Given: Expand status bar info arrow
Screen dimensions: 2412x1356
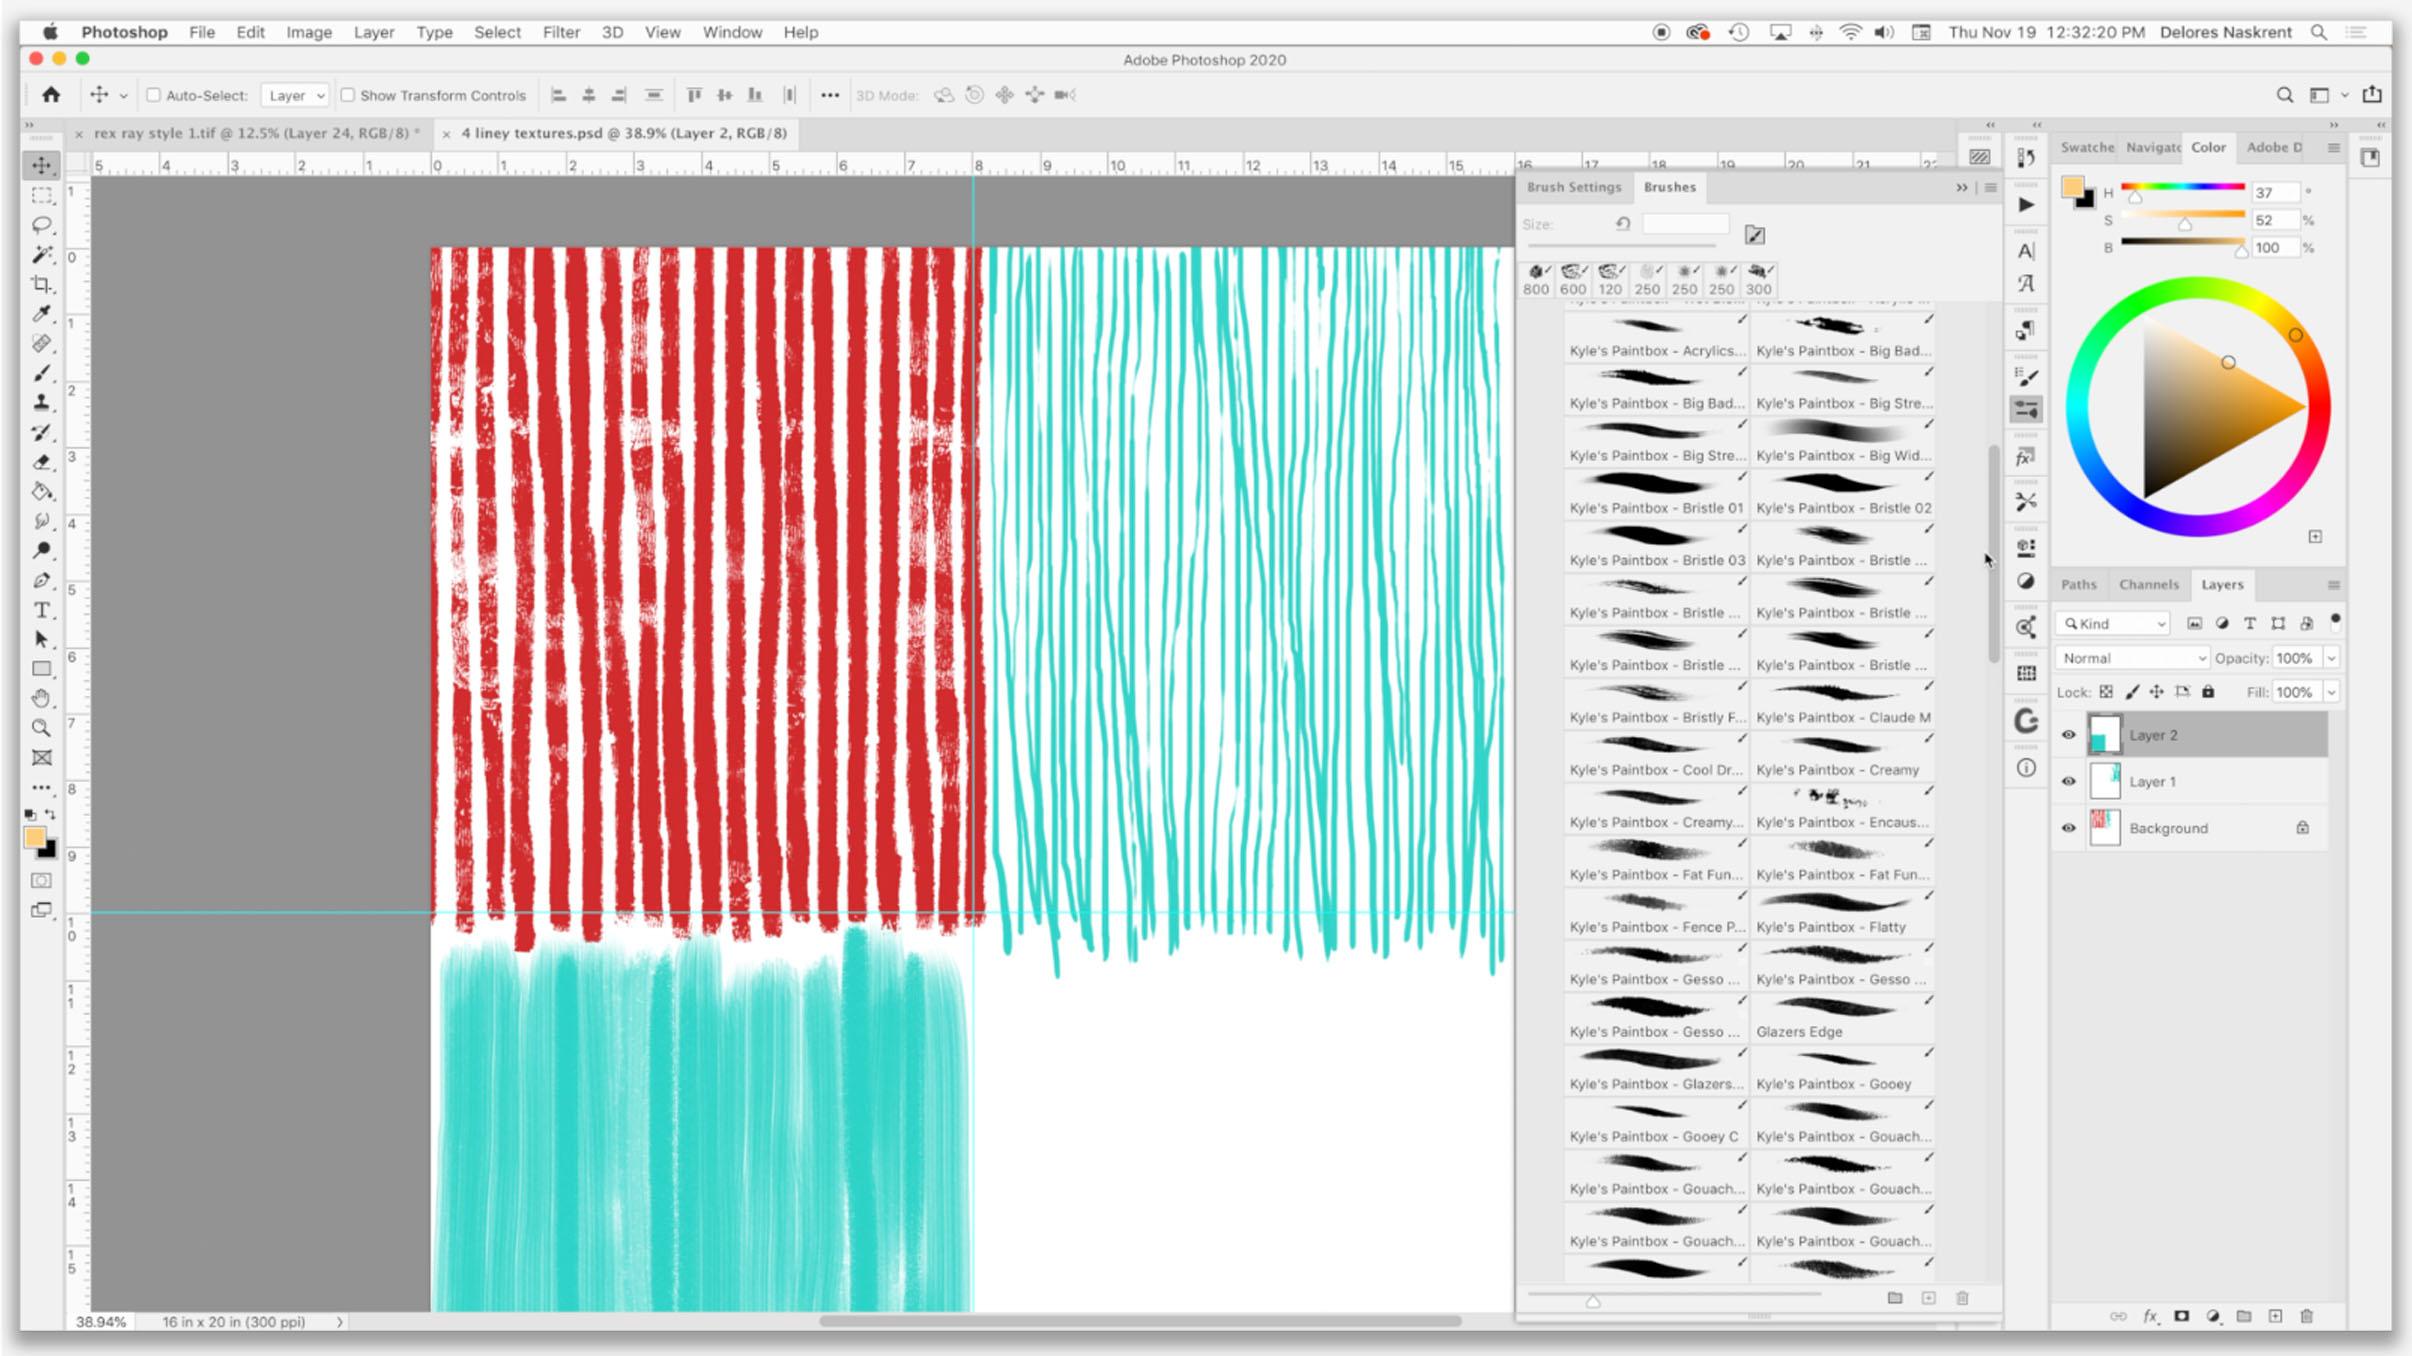Looking at the screenshot, I should [340, 1322].
